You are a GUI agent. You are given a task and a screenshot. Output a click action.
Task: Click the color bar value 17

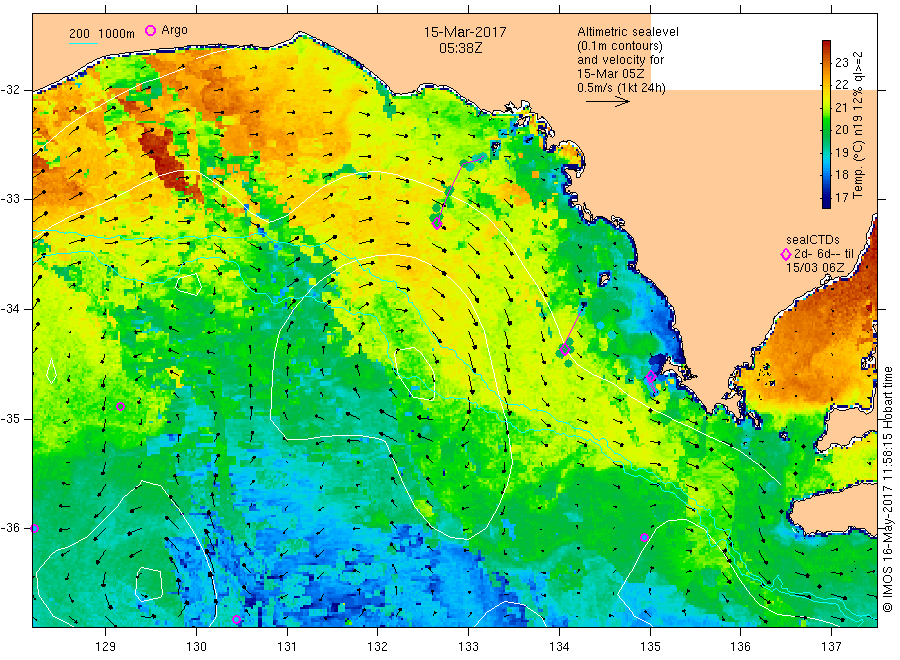841,197
